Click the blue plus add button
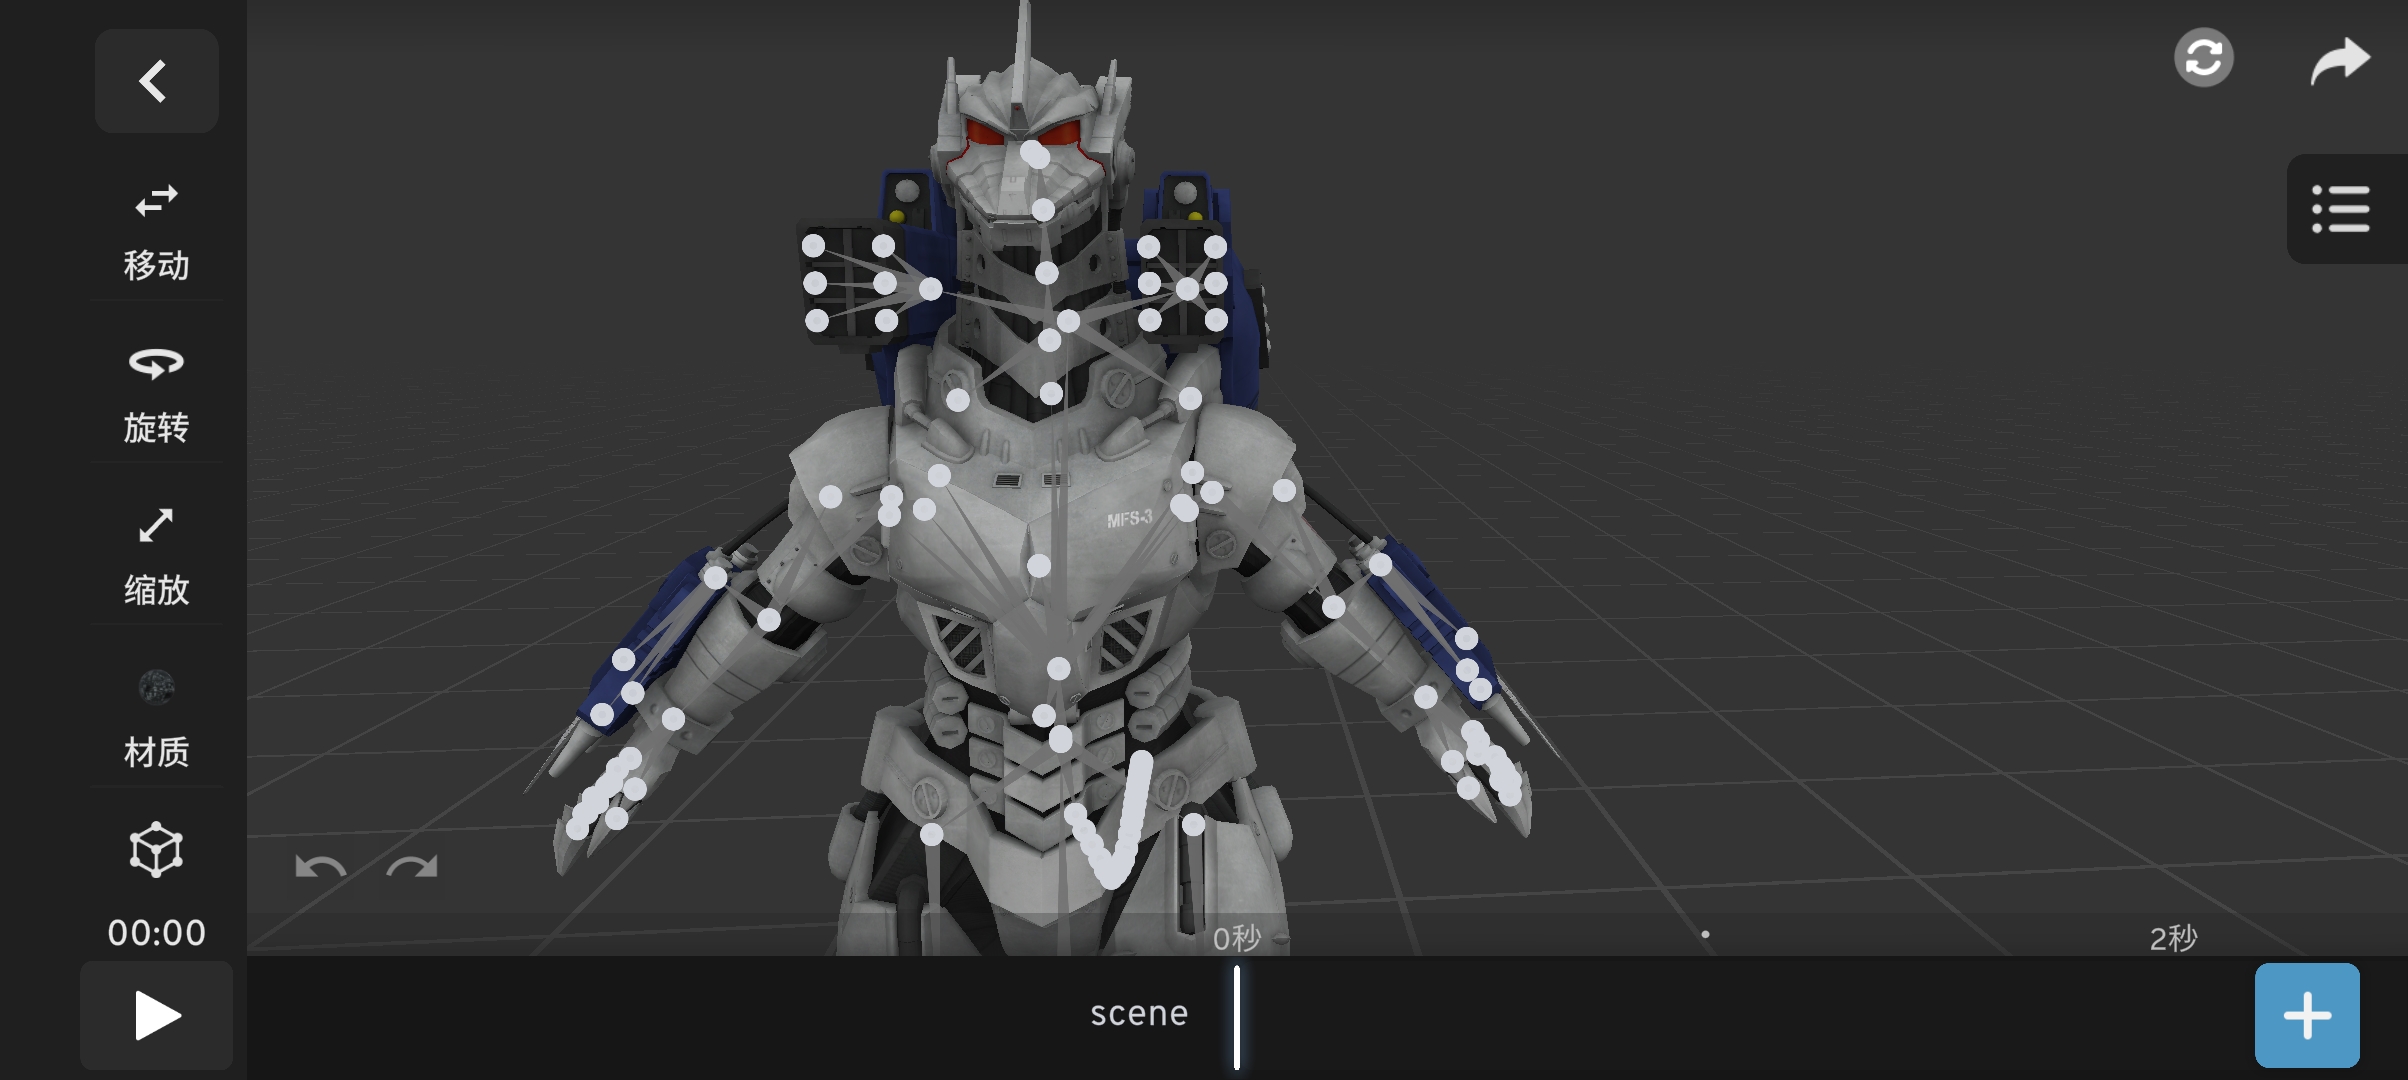The height and width of the screenshot is (1080, 2408). (2306, 1015)
